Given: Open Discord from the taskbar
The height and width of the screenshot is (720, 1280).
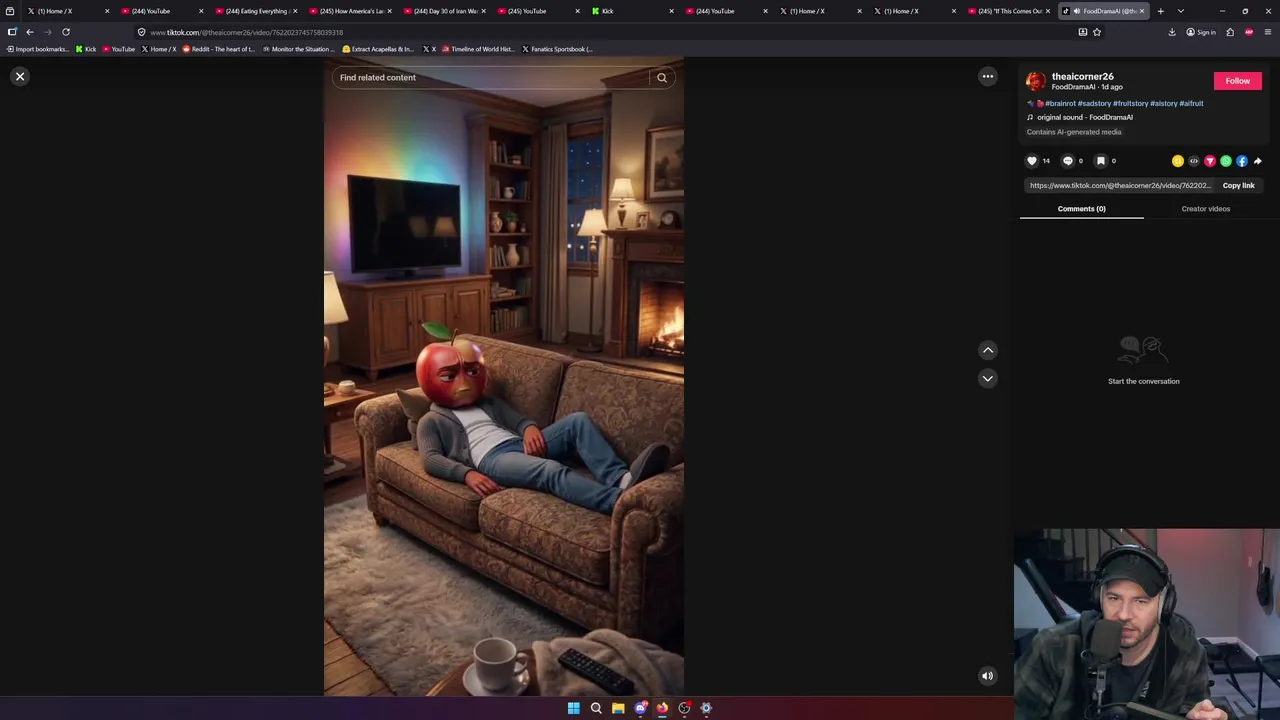Looking at the screenshot, I should 640,708.
